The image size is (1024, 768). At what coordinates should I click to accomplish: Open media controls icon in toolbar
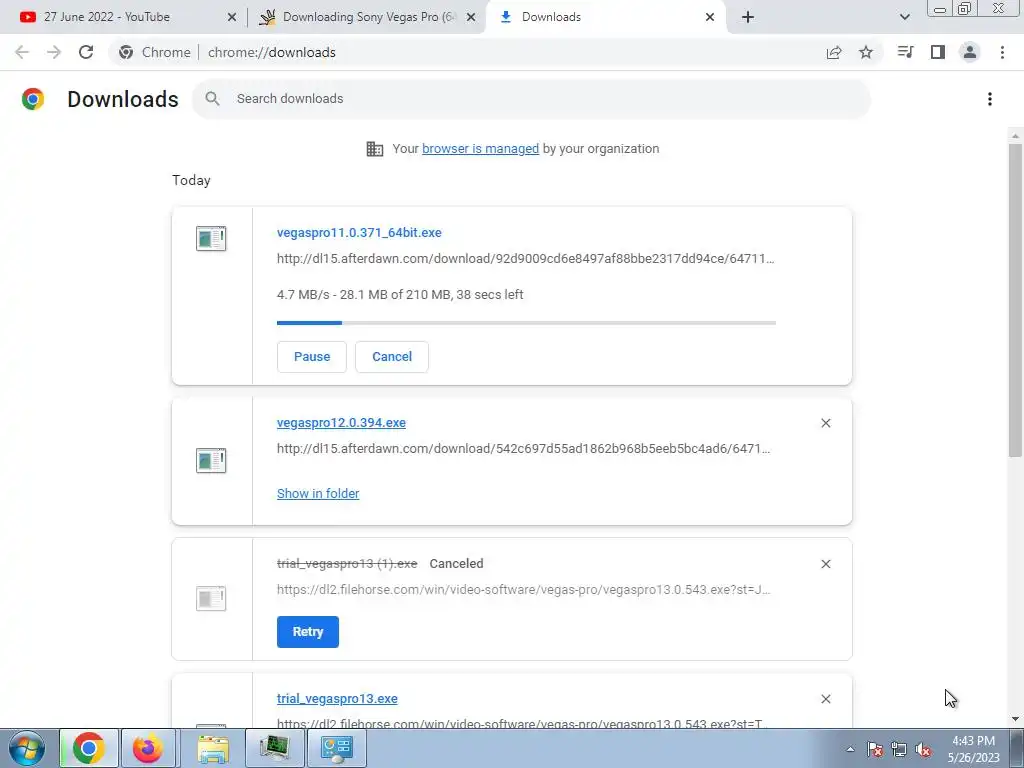[x=905, y=52]
